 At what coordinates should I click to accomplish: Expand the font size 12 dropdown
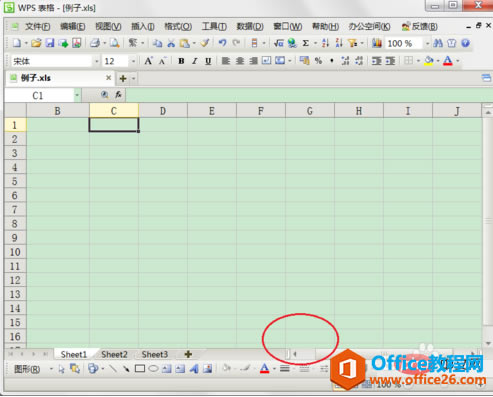click(133, 61)
